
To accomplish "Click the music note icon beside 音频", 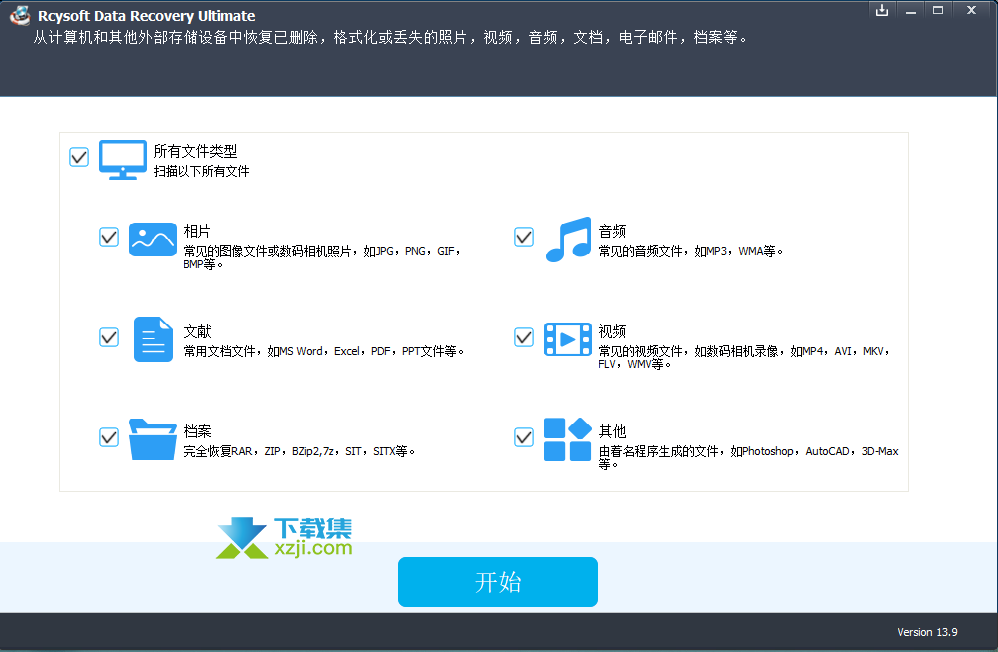I will tap(568, 239).
